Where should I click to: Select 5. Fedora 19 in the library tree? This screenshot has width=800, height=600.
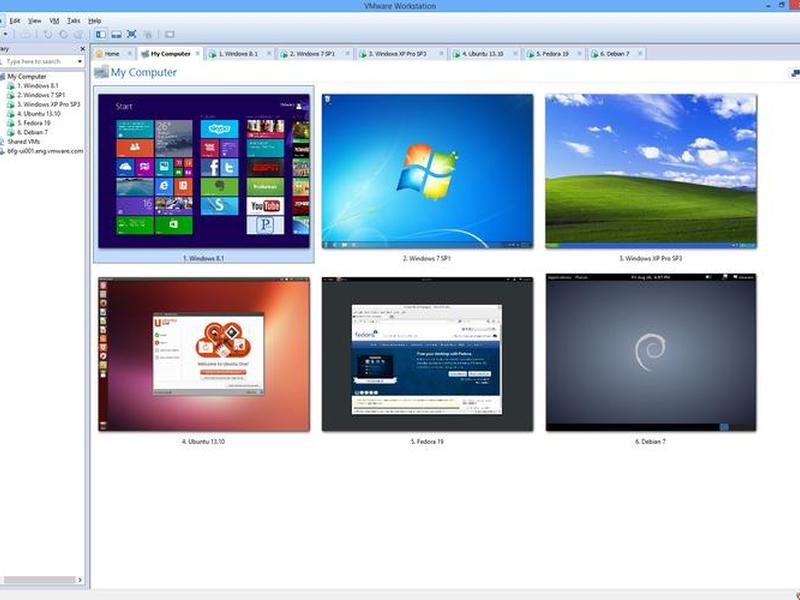34,123
